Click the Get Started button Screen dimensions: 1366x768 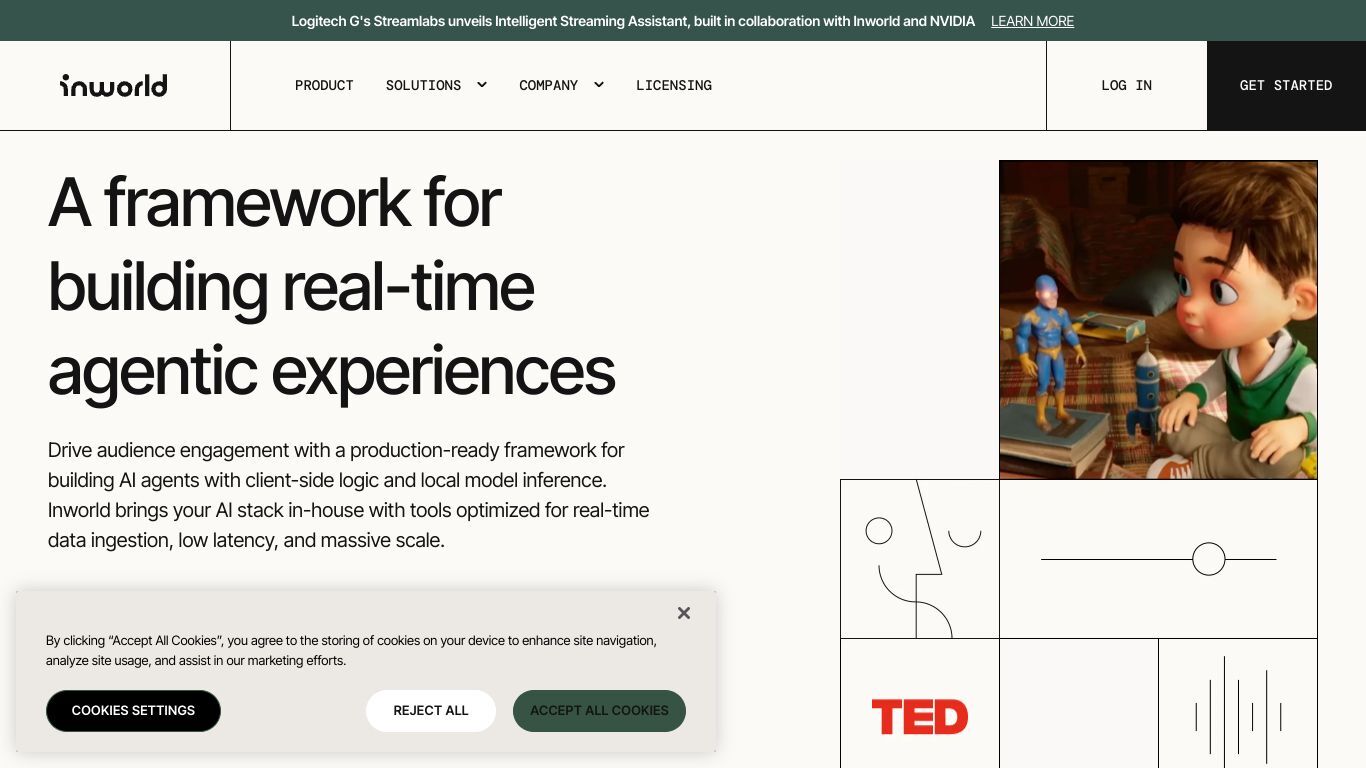pyautogui.click(x=1286, y=85)
